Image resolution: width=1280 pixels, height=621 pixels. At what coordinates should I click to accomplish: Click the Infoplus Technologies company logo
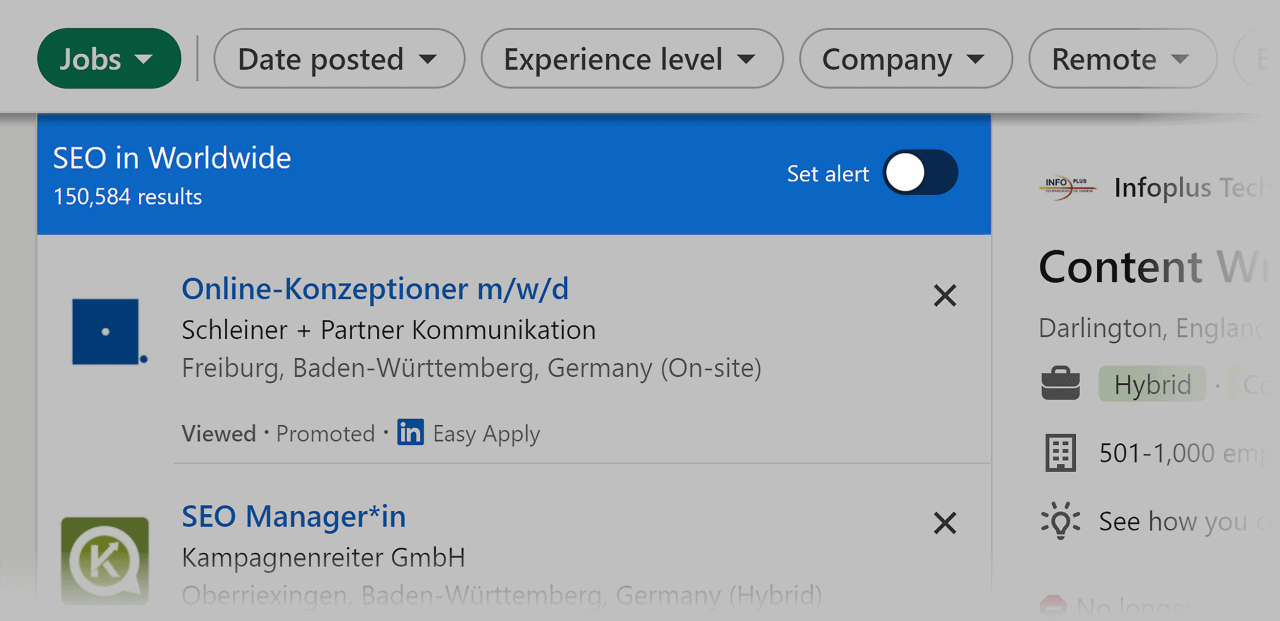1064,187
